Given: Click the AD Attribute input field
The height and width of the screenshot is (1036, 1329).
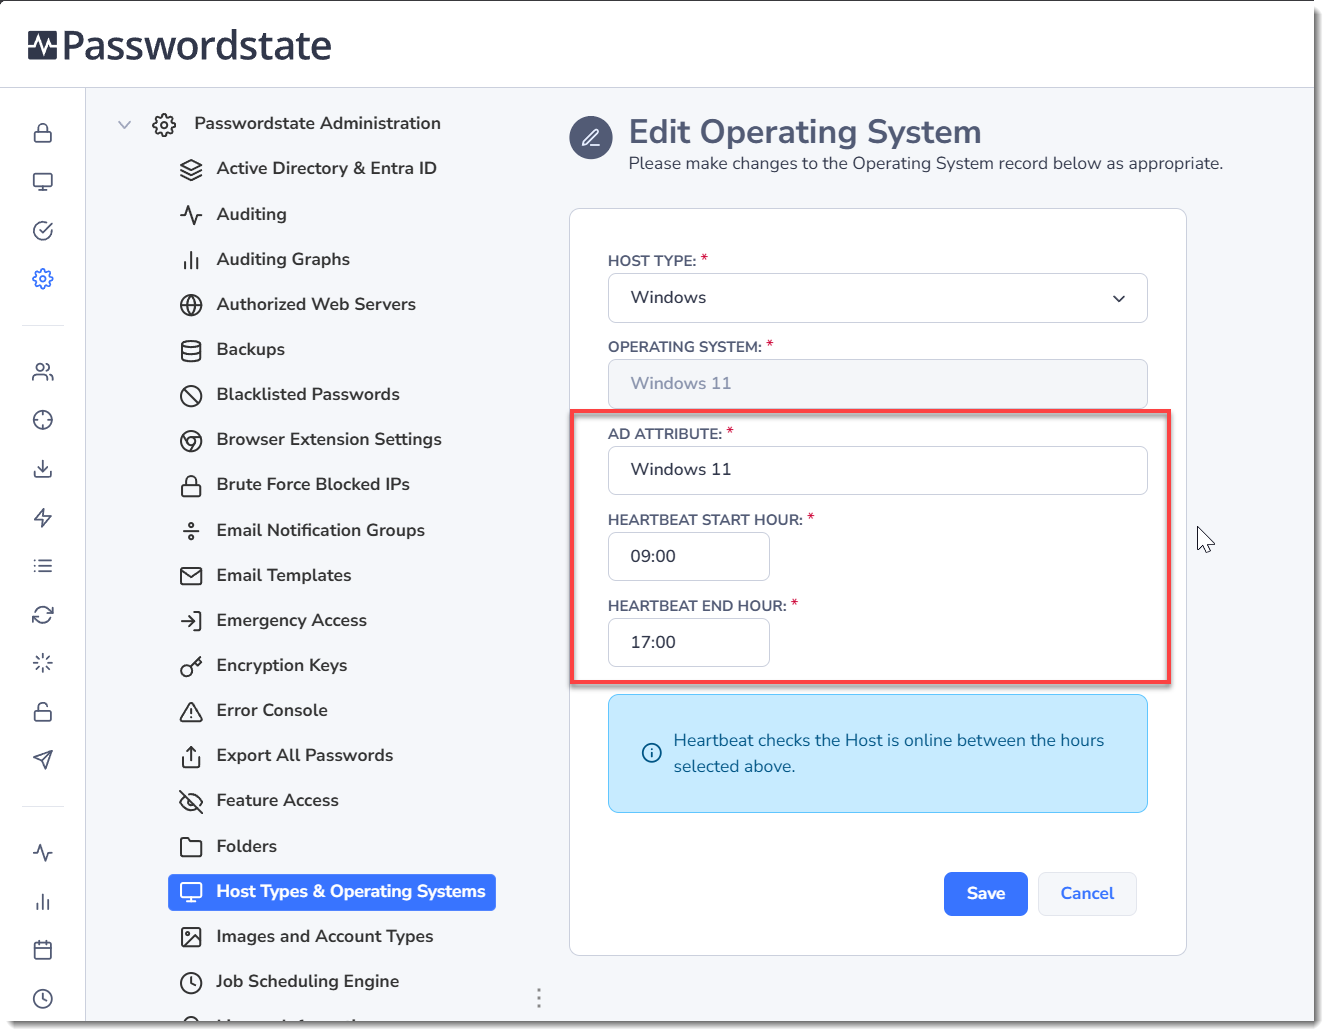Looking at the screenshot, I should click(x=878, y=470).
